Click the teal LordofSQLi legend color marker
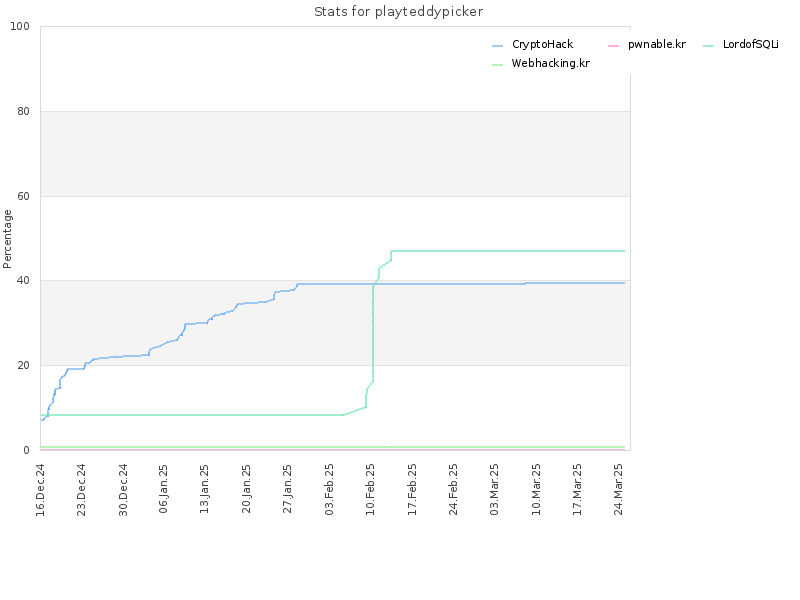This screenshot has width=800, height=600. pos(708,46)
